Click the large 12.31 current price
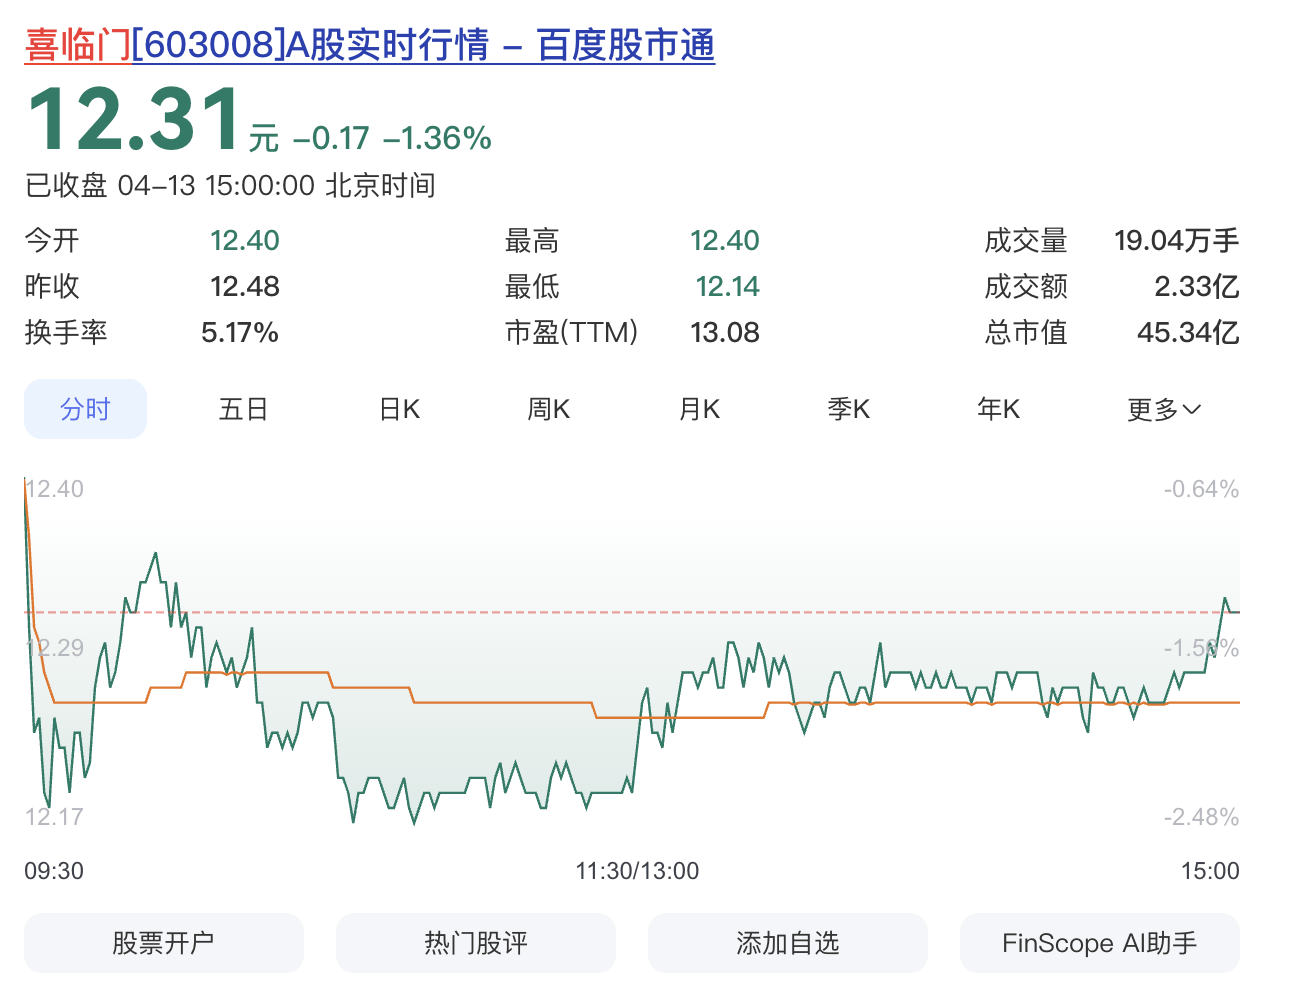The height and width of the screenshot is (992, 1304). (134, 120)
